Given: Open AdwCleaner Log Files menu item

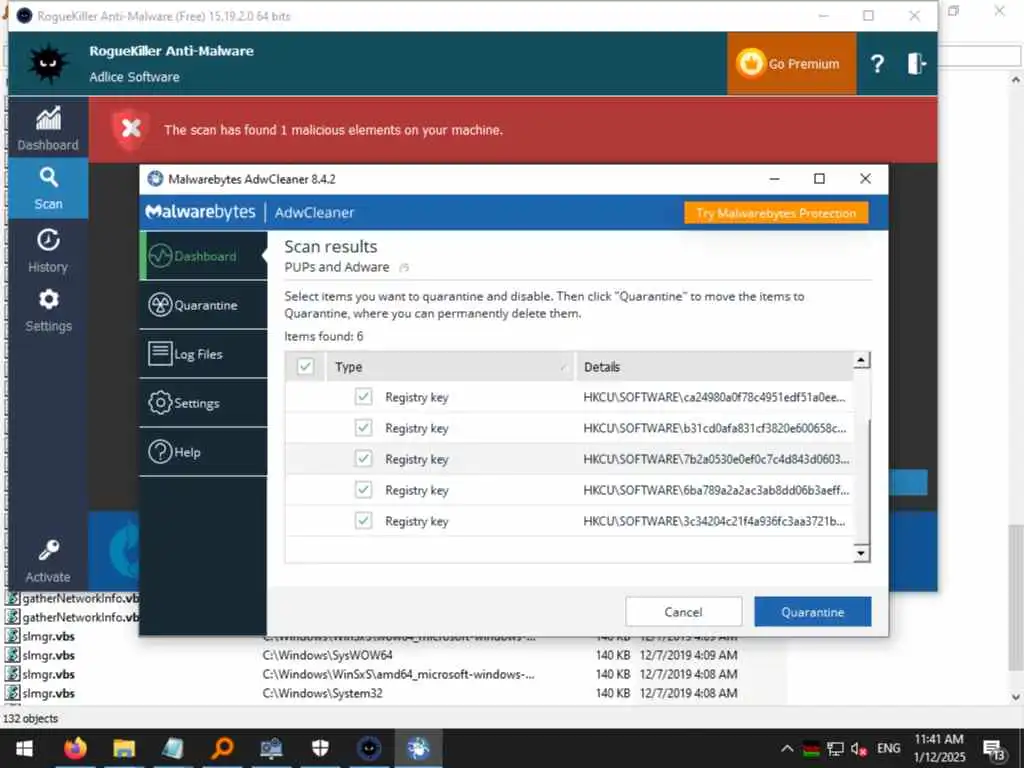Looking at the screenshot, I should (203, 354).
